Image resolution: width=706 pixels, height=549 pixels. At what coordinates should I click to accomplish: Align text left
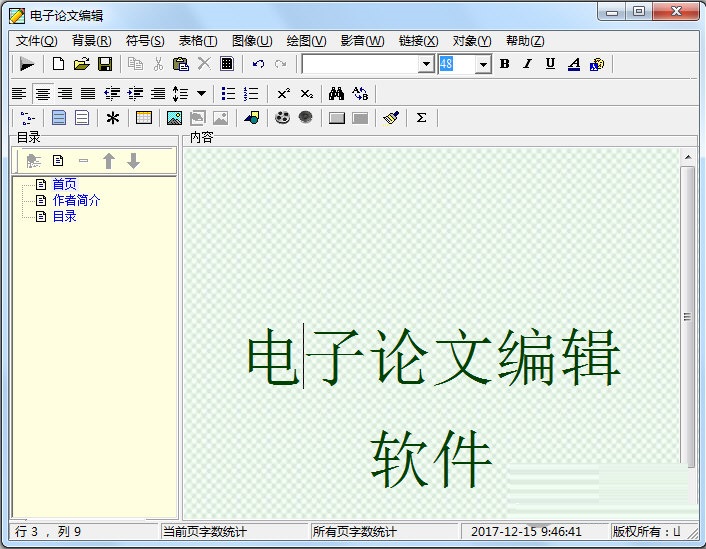[x=19, y=94]
